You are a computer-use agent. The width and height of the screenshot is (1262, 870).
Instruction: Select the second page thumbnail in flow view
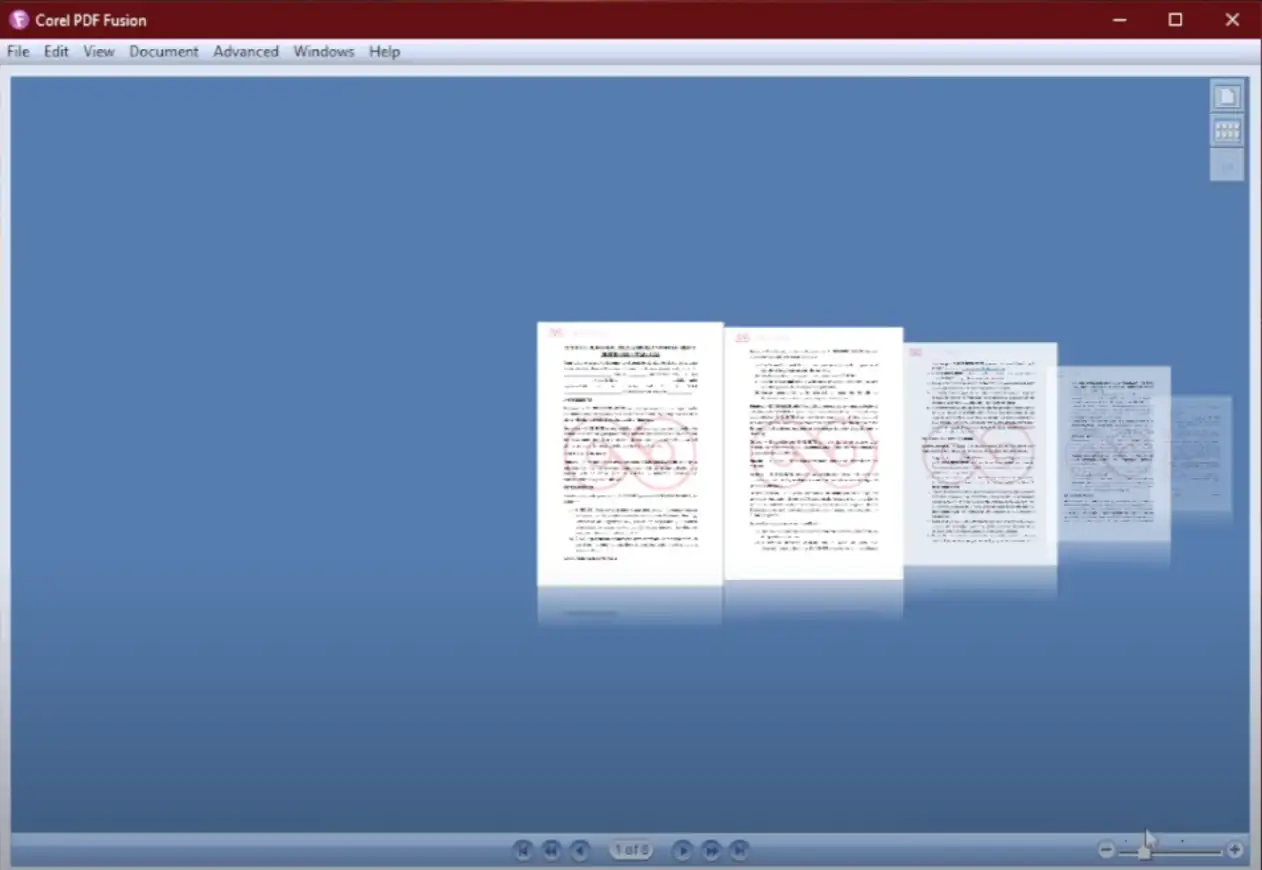[x=814, y=453]
